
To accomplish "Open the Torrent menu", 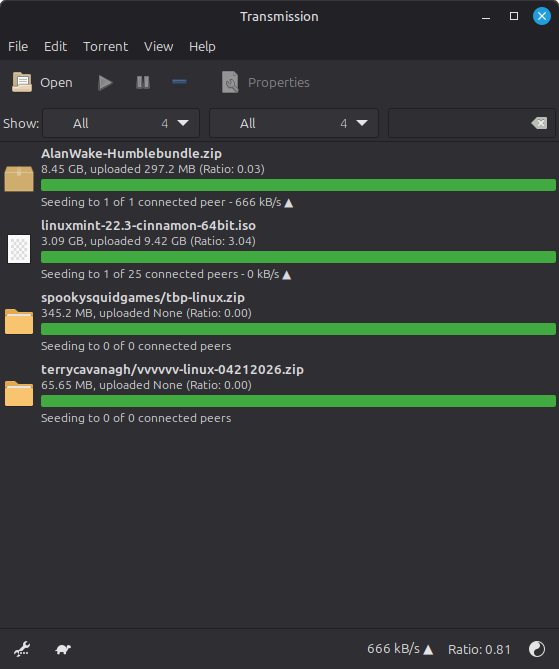I will tap(105, 47).
